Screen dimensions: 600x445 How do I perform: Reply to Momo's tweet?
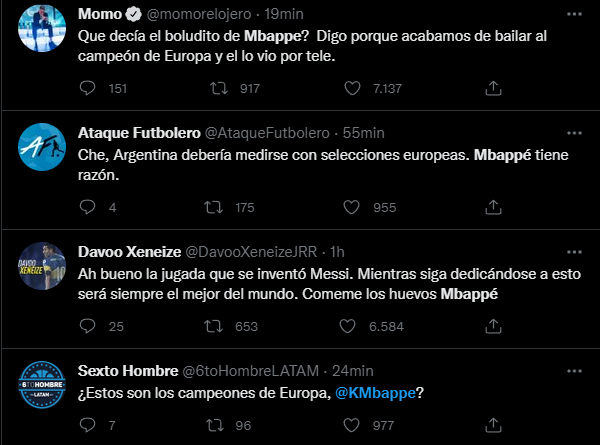pos(88,89)
